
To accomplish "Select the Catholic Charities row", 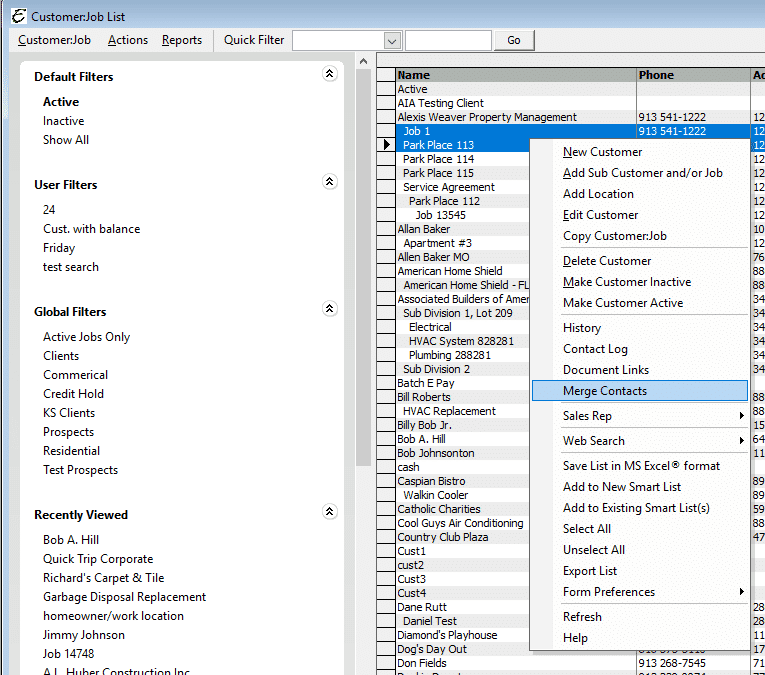I will click(x=463, y=509).
